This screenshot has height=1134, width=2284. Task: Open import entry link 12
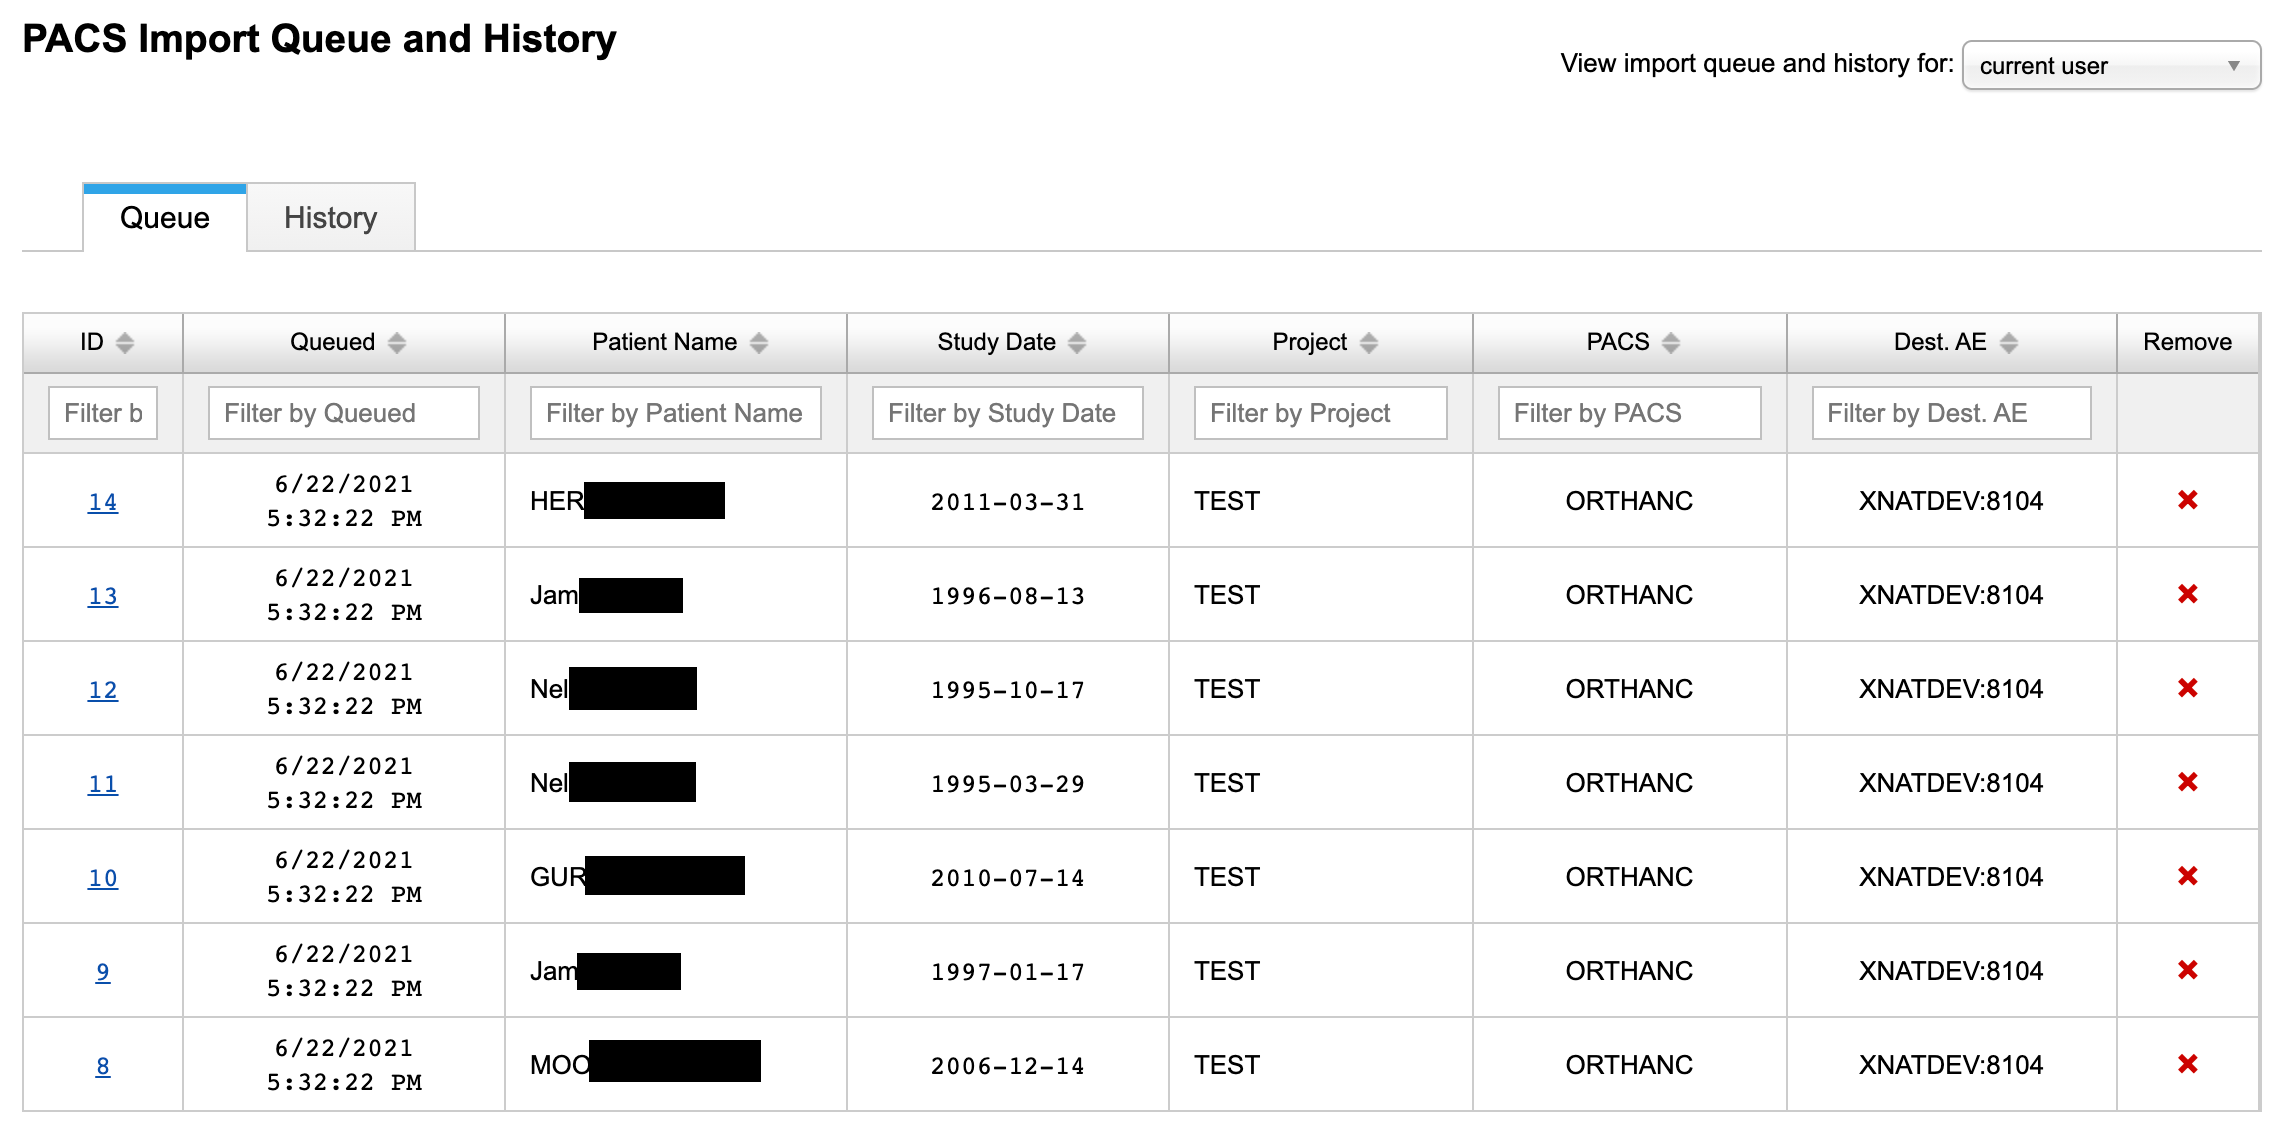click(x=103, y=690)
